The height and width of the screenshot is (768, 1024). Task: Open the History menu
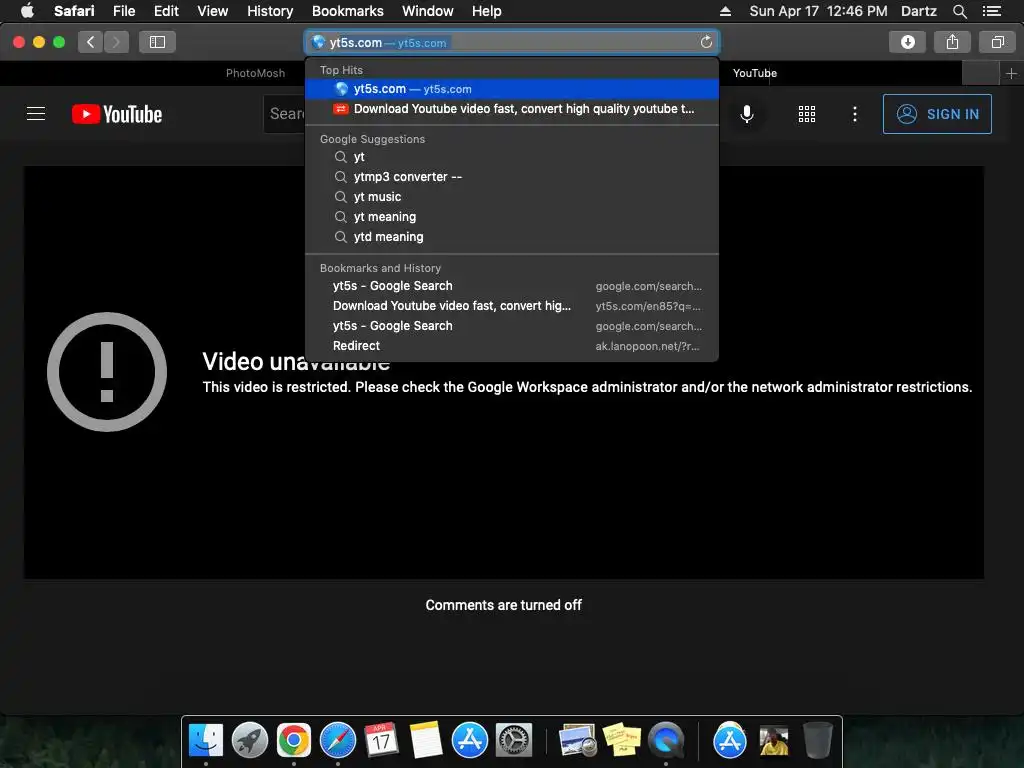click(x=270, y=11)
